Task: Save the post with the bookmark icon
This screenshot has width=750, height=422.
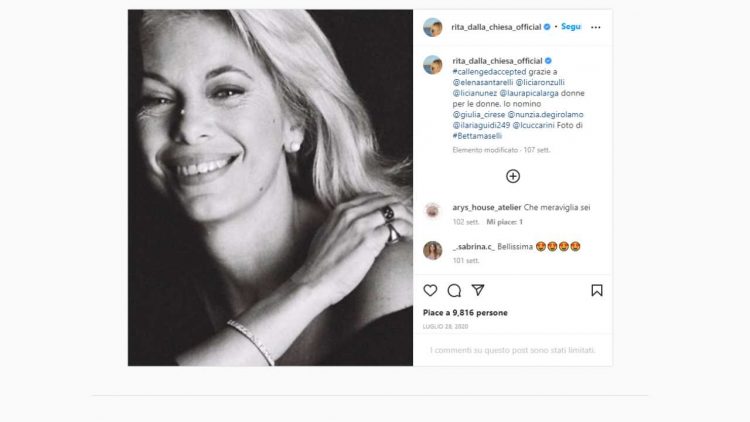Action: click(x=596, y=290)
